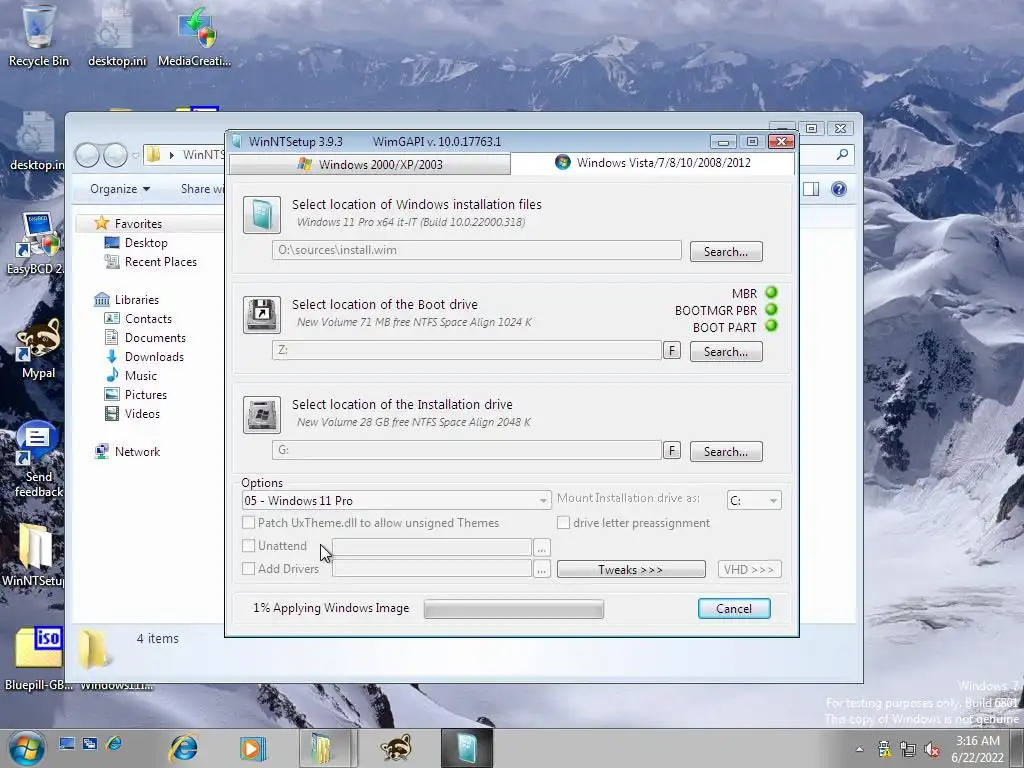Switch to WinNTSetup taskbar button

pyautogui.click(x=467, y=748)
